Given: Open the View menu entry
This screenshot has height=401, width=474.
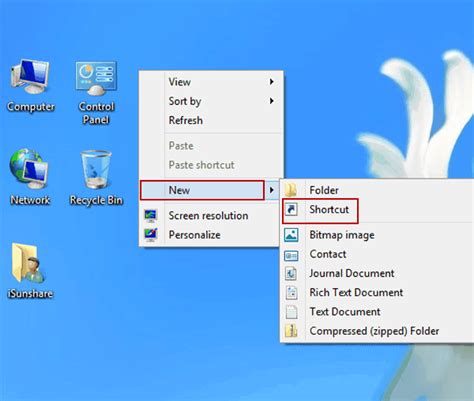Looking at the screenshot, I should tap(211, 82).
